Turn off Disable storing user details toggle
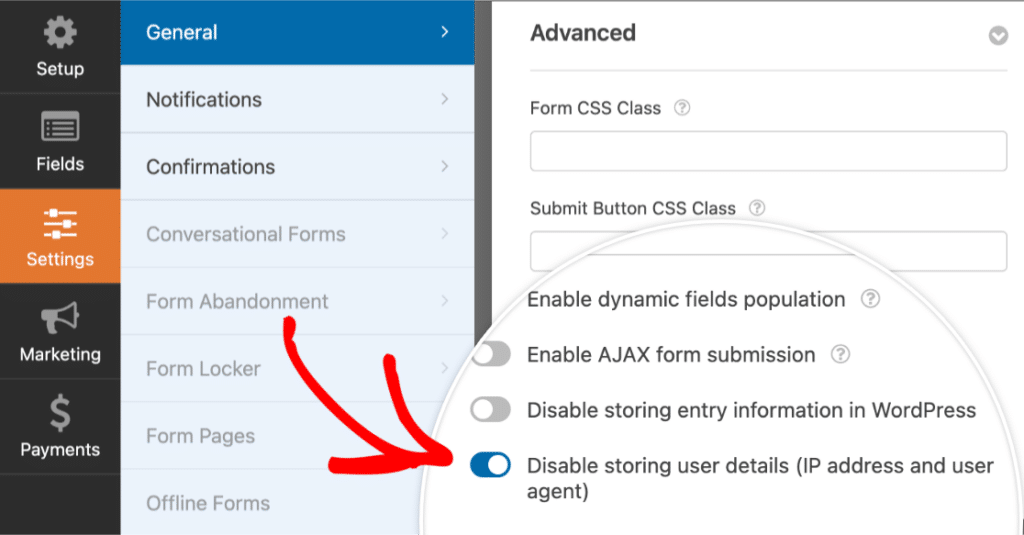 (x=491, y=465)
